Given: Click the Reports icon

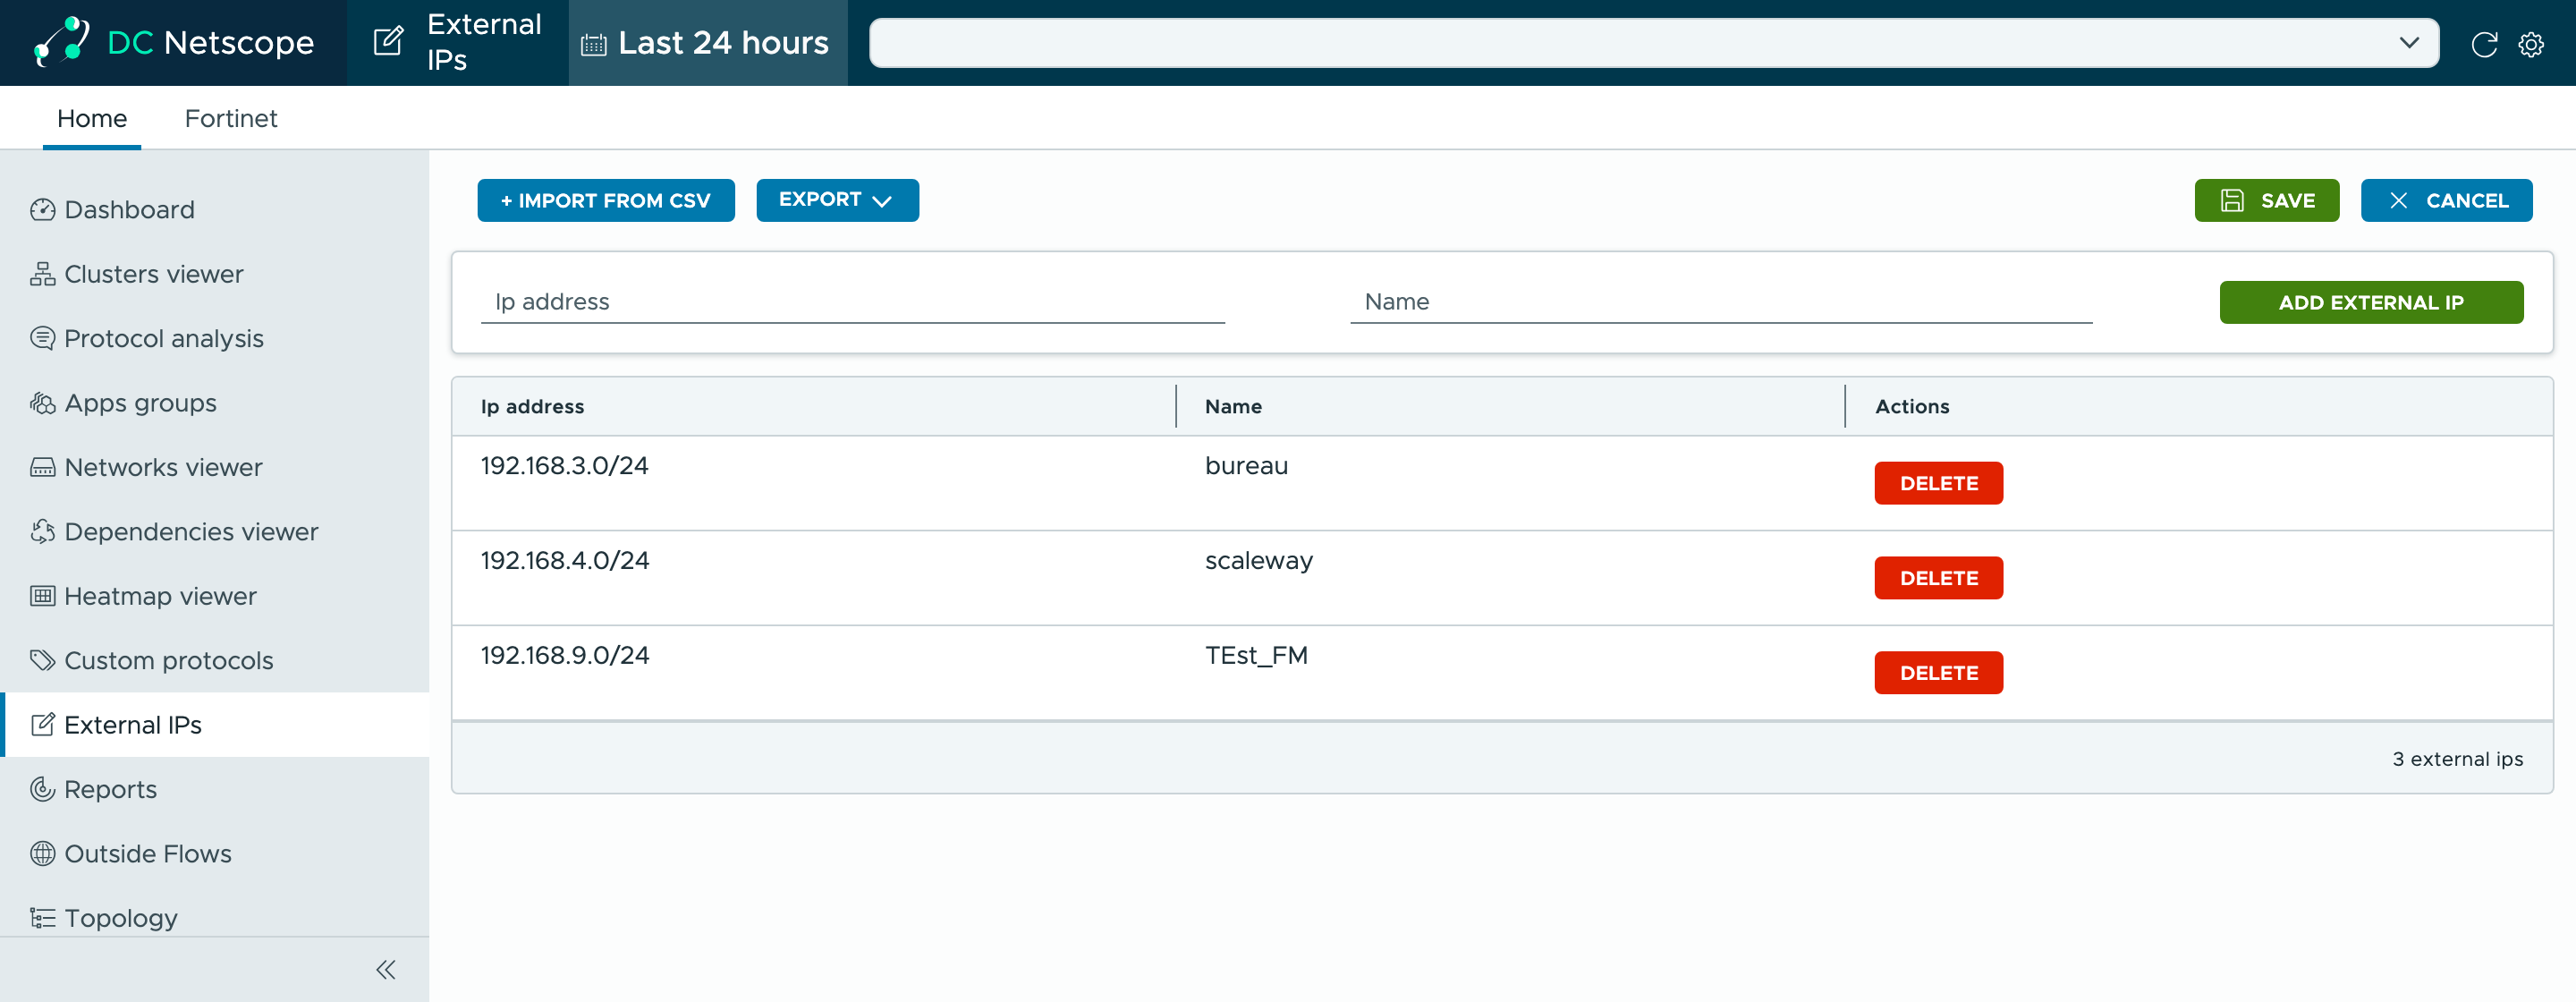Looking at the screenshot, I should point(42,789).
